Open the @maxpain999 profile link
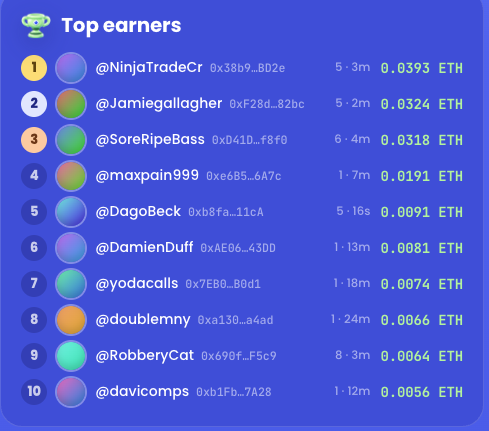489x431 pixels. click(x=147, y=176)
